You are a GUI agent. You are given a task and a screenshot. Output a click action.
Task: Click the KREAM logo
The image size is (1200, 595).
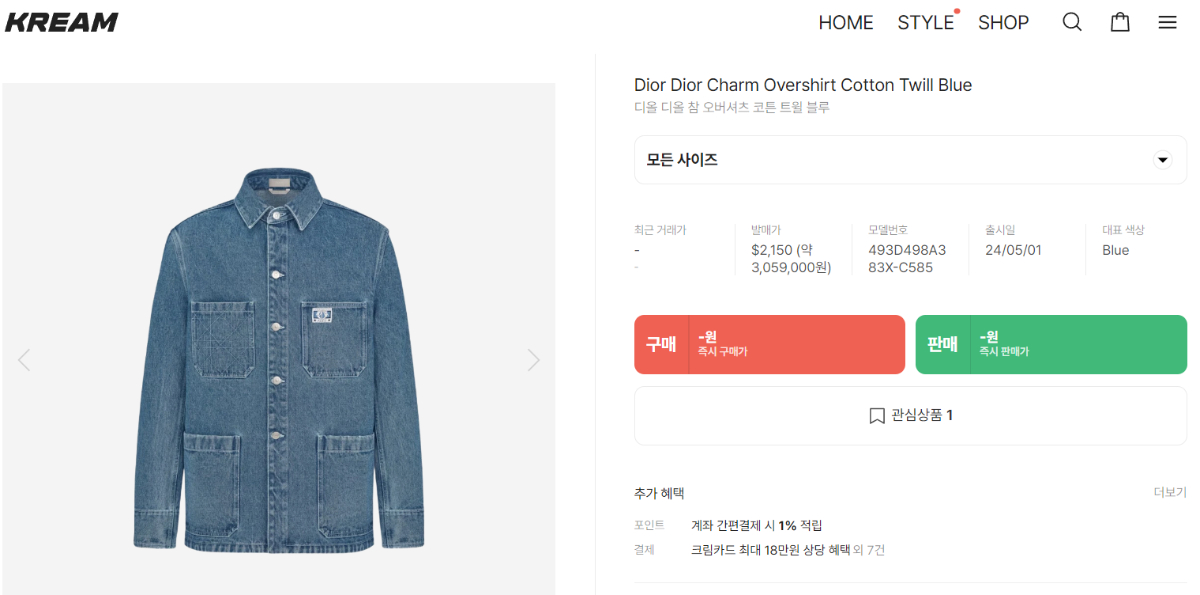62,22
